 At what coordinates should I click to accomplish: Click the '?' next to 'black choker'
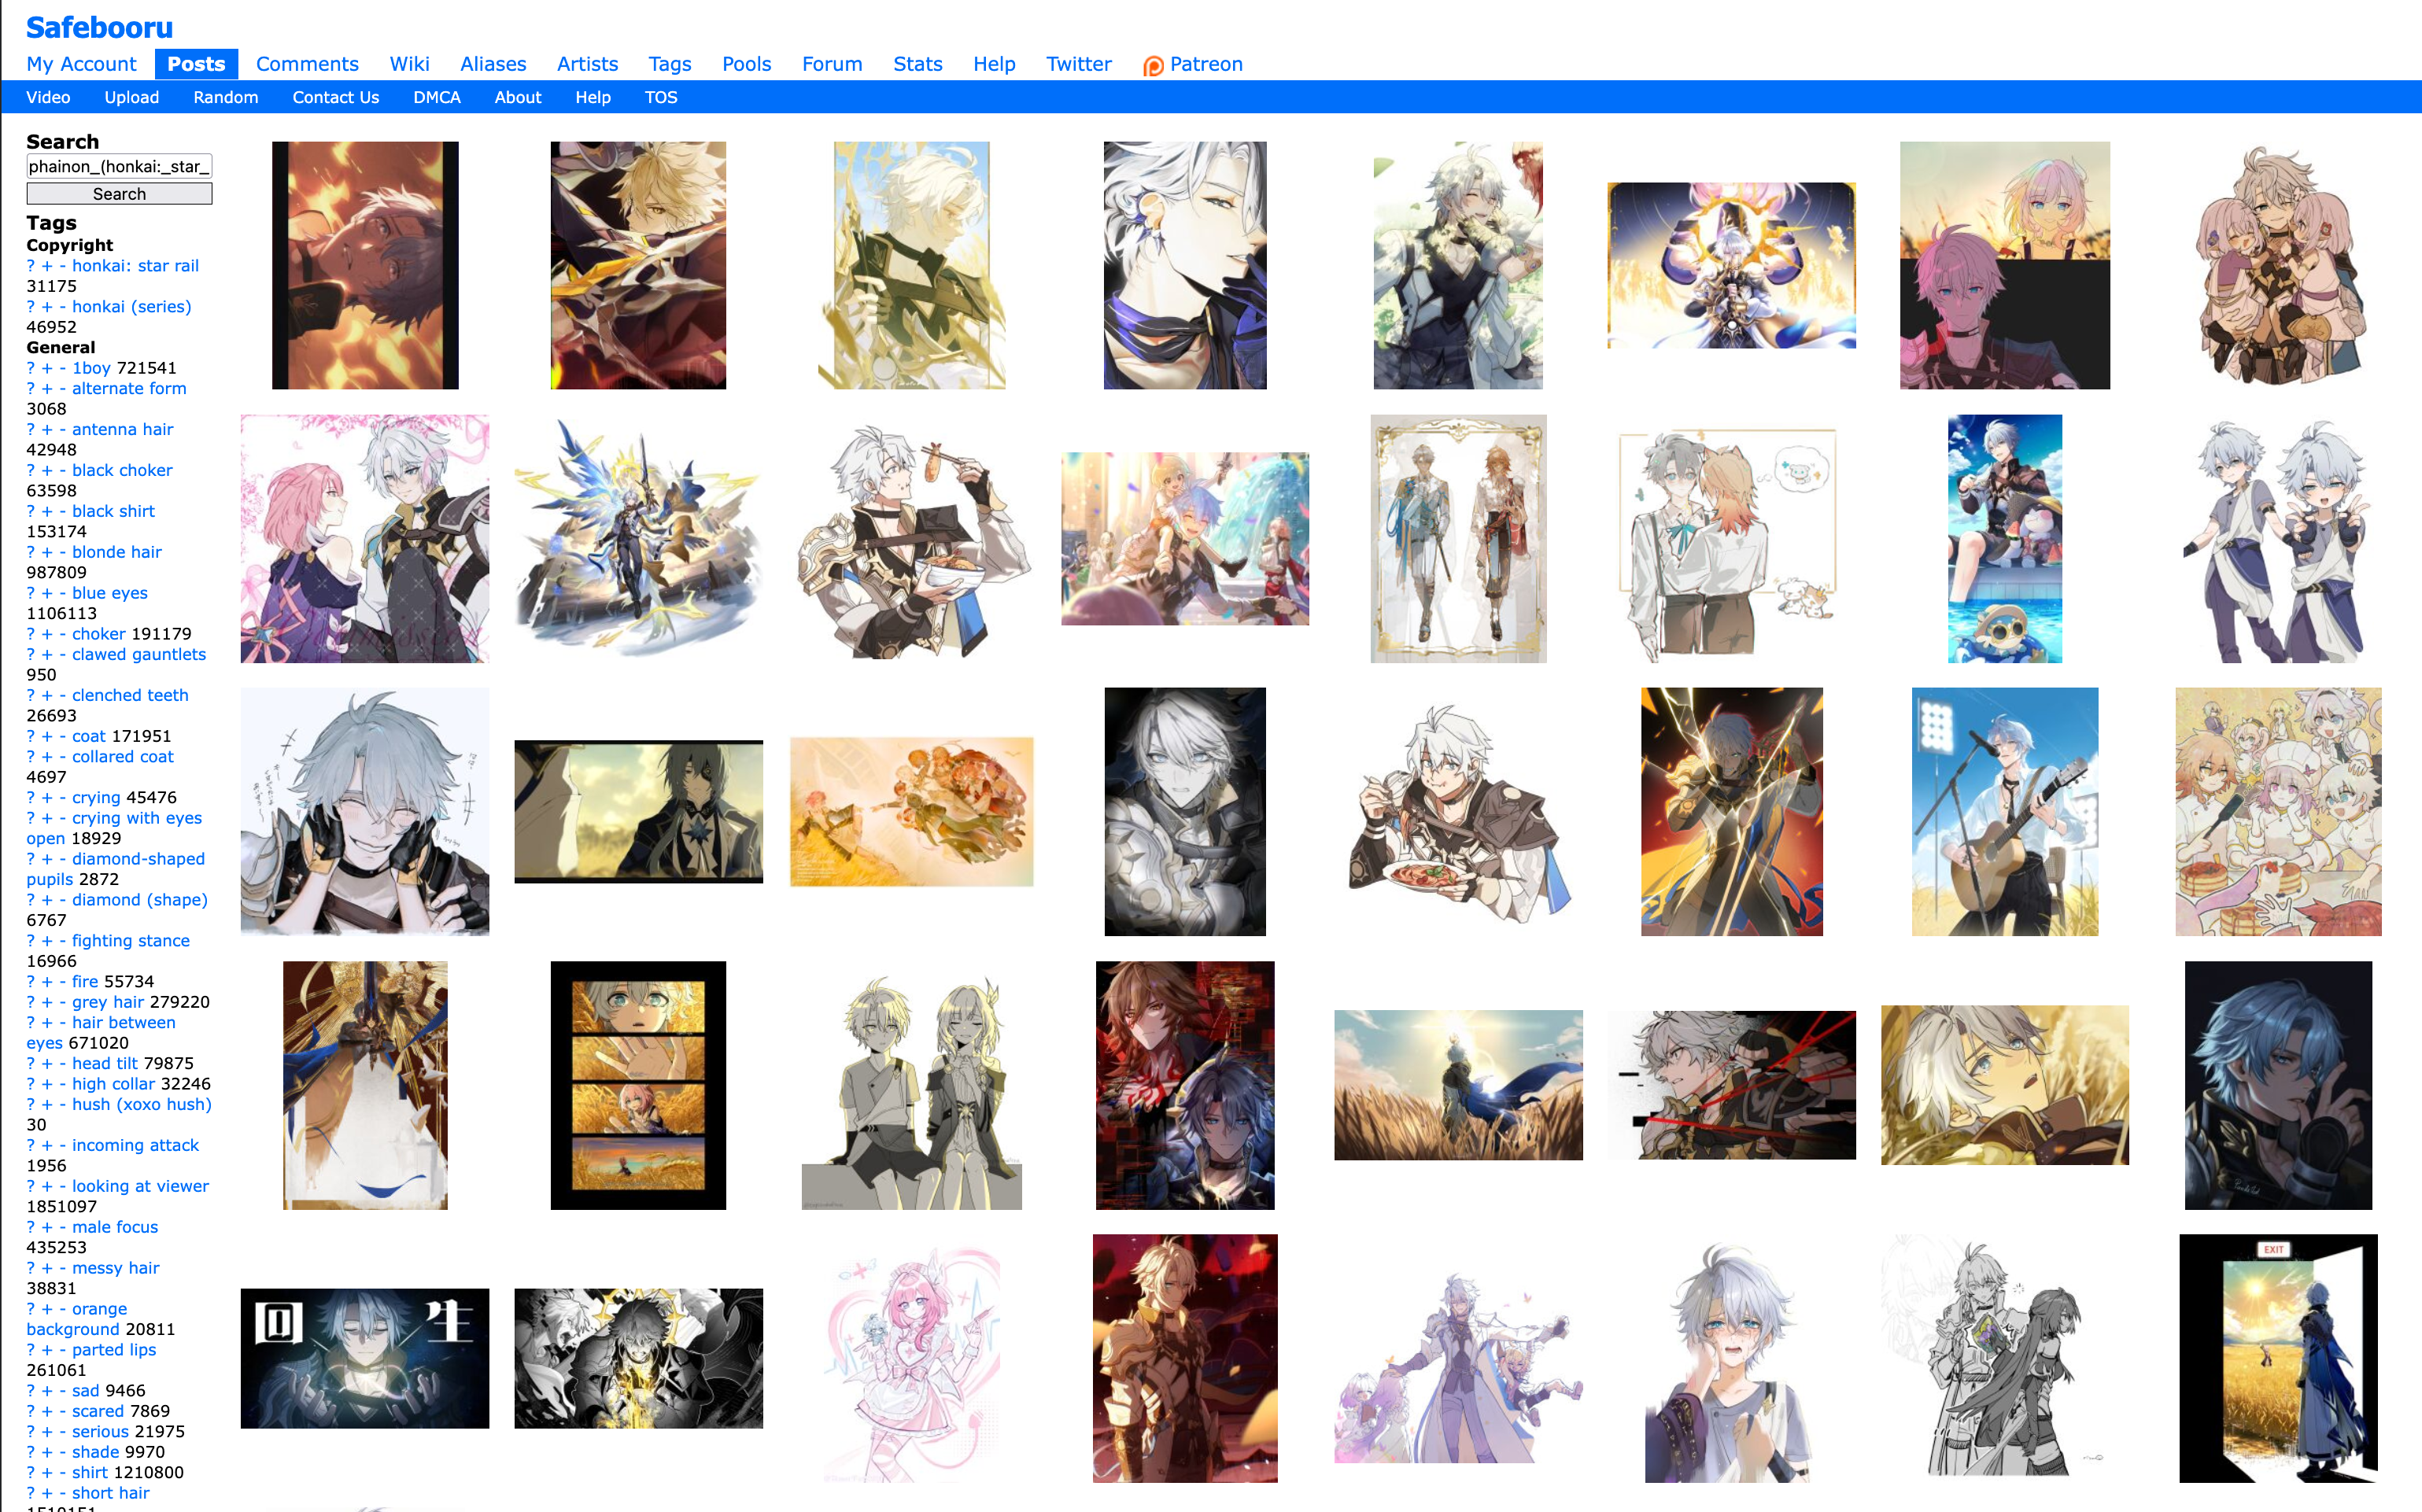(30, 470)
